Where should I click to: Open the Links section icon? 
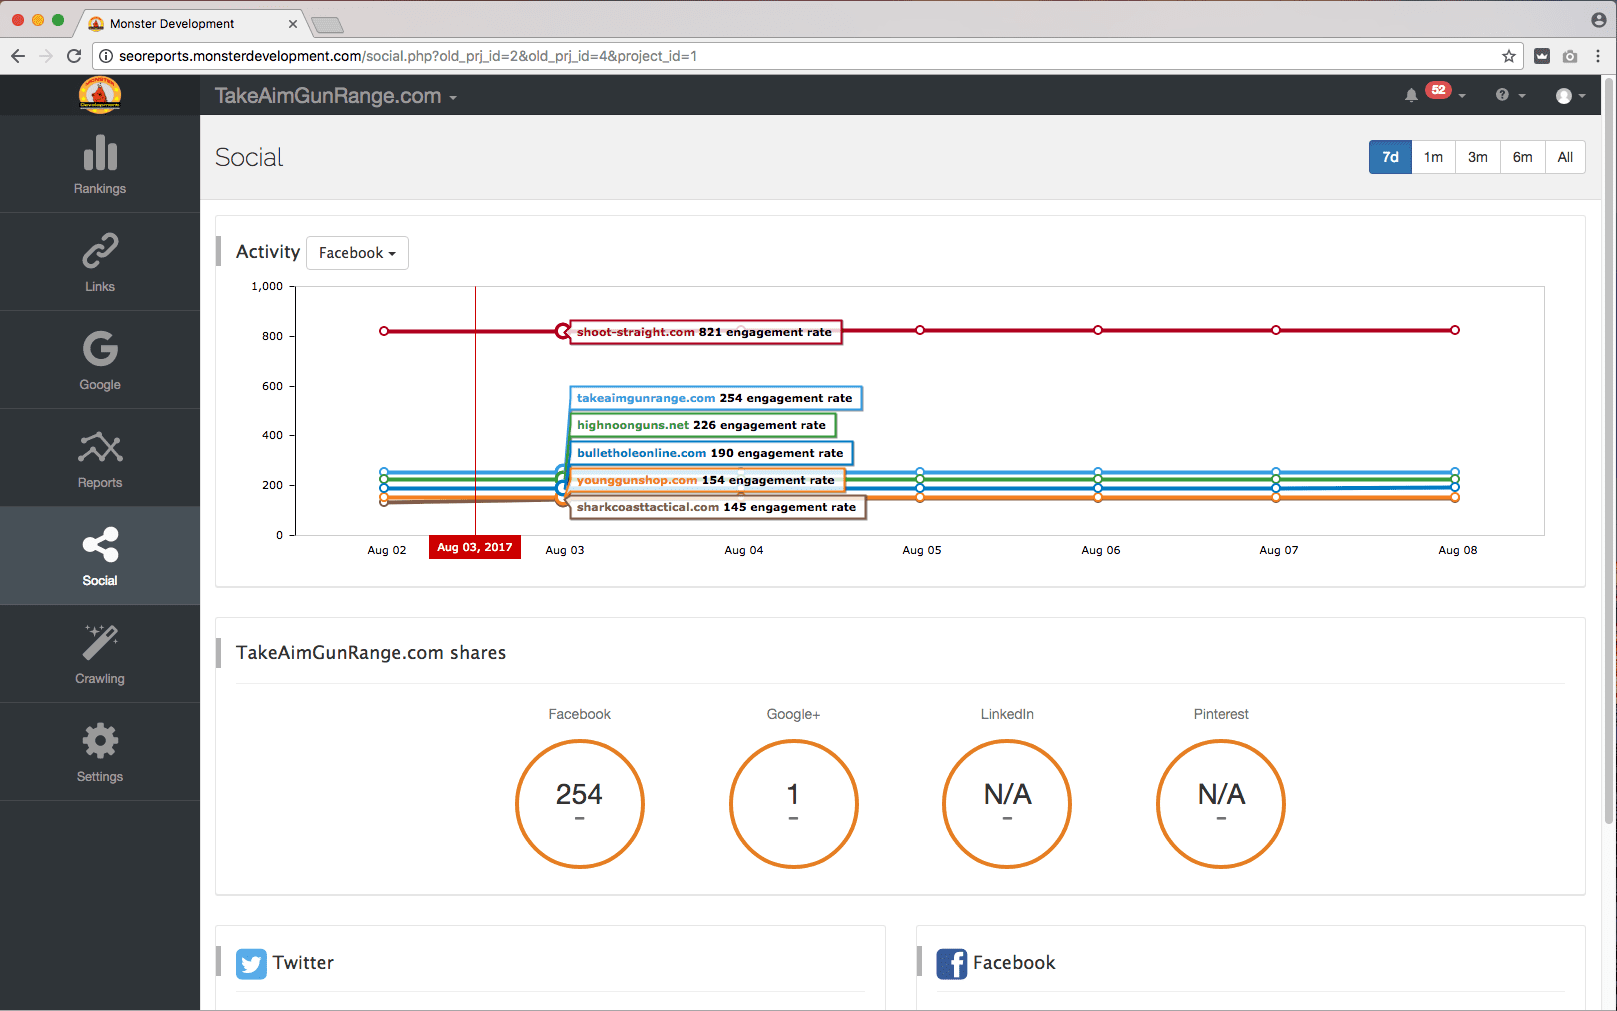(x=100, y=250)
